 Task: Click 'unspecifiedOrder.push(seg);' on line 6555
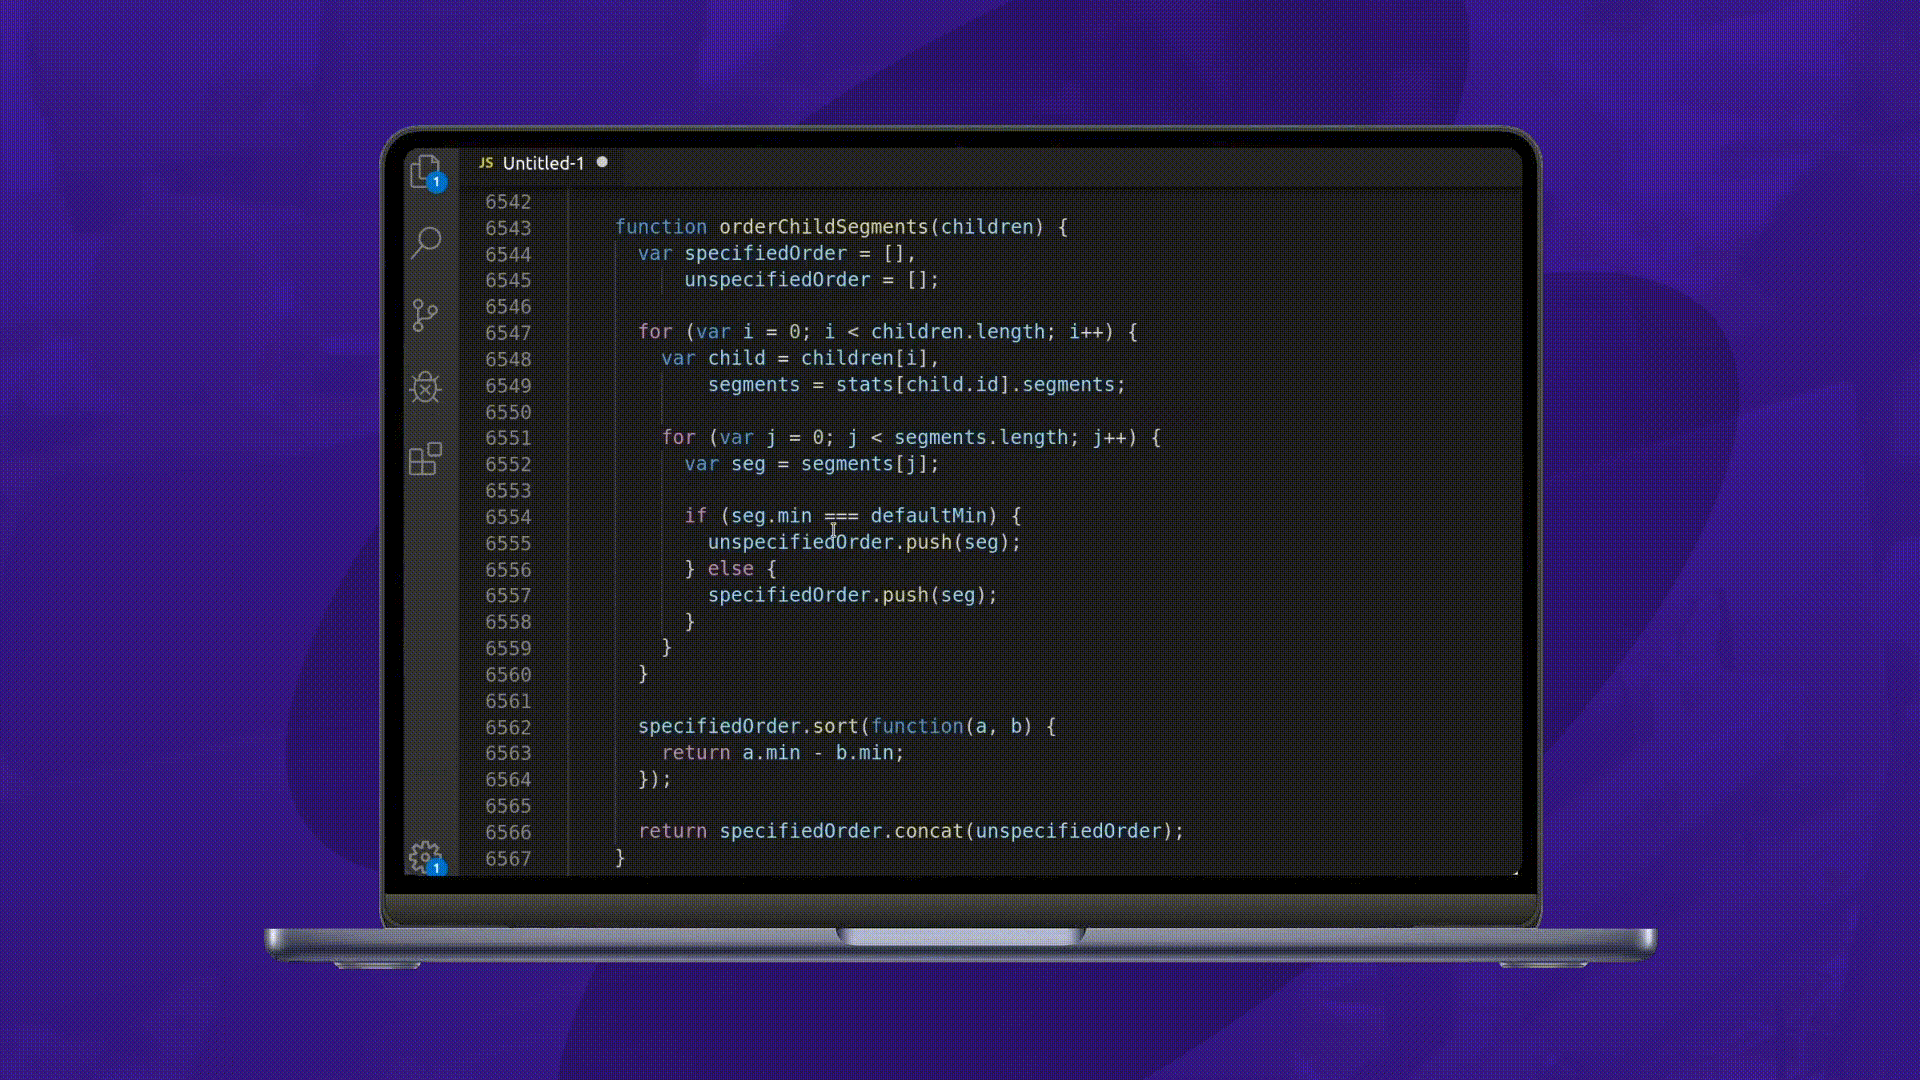[x=865, y=542]
